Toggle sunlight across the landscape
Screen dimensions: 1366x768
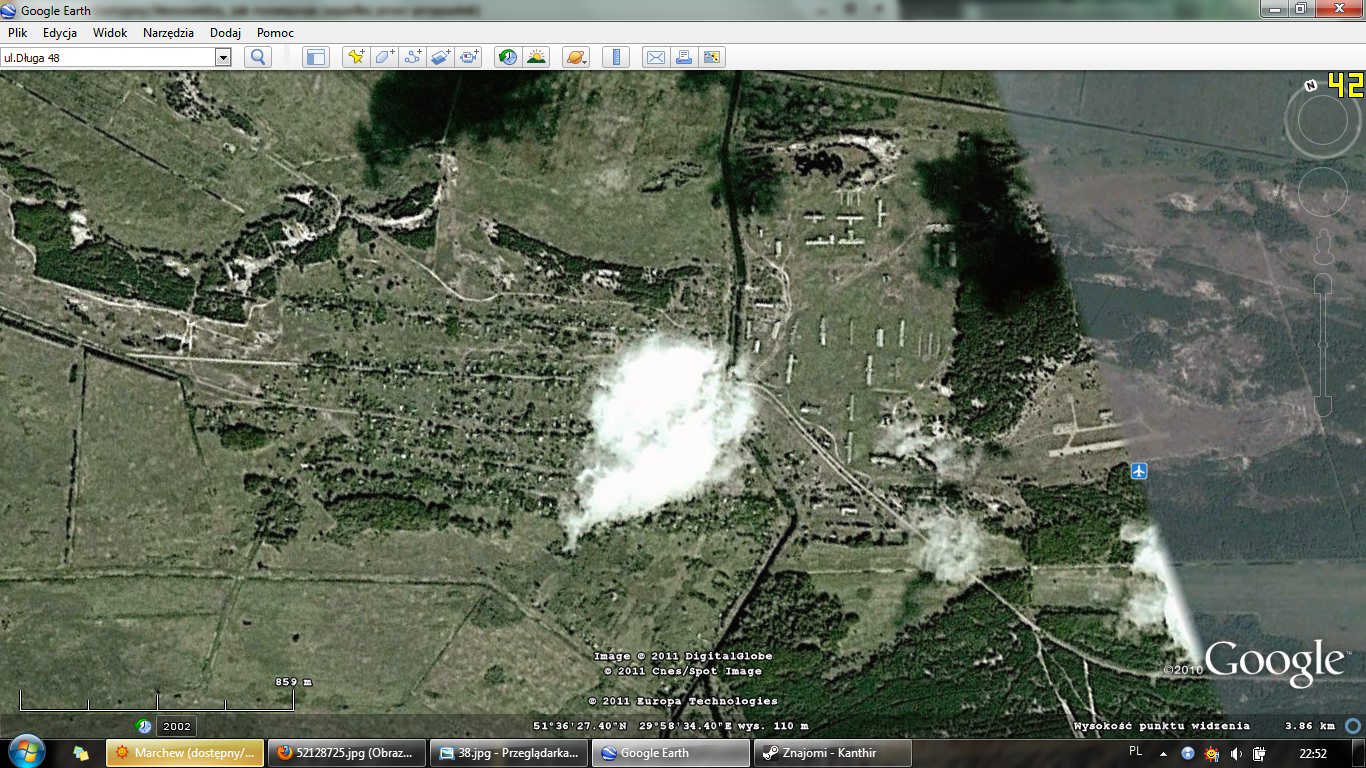[537, 57]
